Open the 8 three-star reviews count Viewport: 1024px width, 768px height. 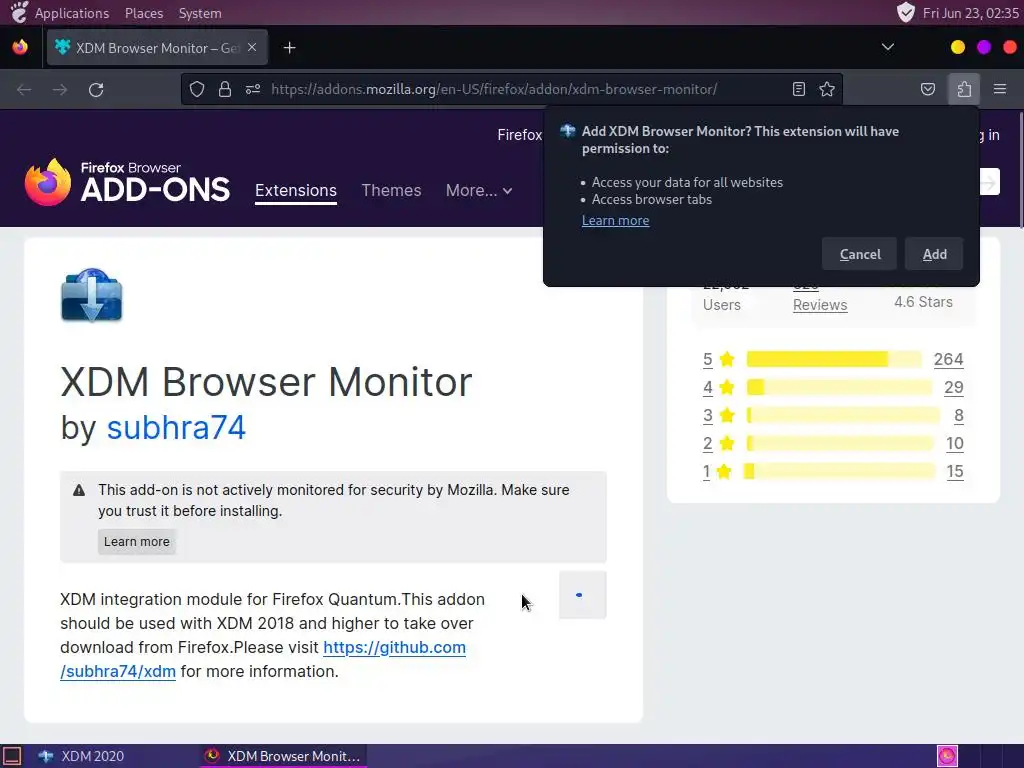tap(959, 415)
